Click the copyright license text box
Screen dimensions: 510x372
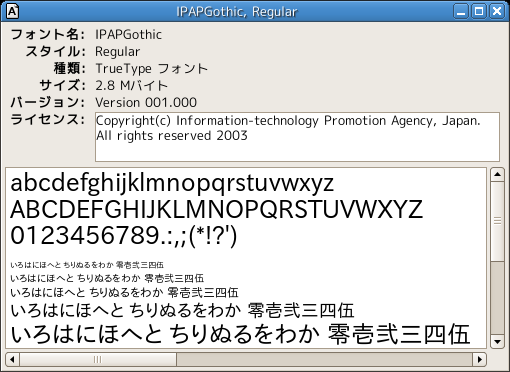coord(297,137)
